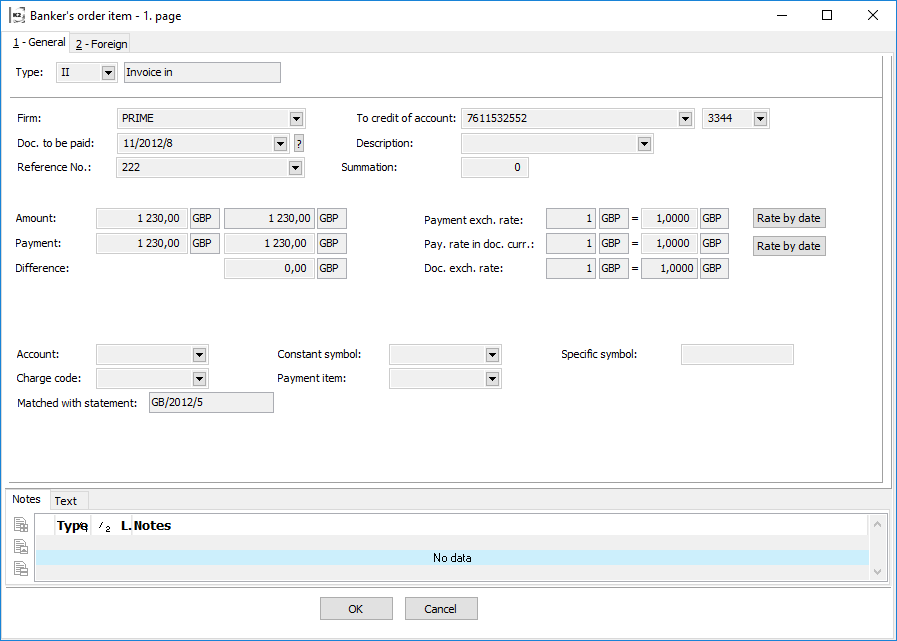
Task: Click the GBP currency box after first Payment amount
Action: click(x=205, y=243)
